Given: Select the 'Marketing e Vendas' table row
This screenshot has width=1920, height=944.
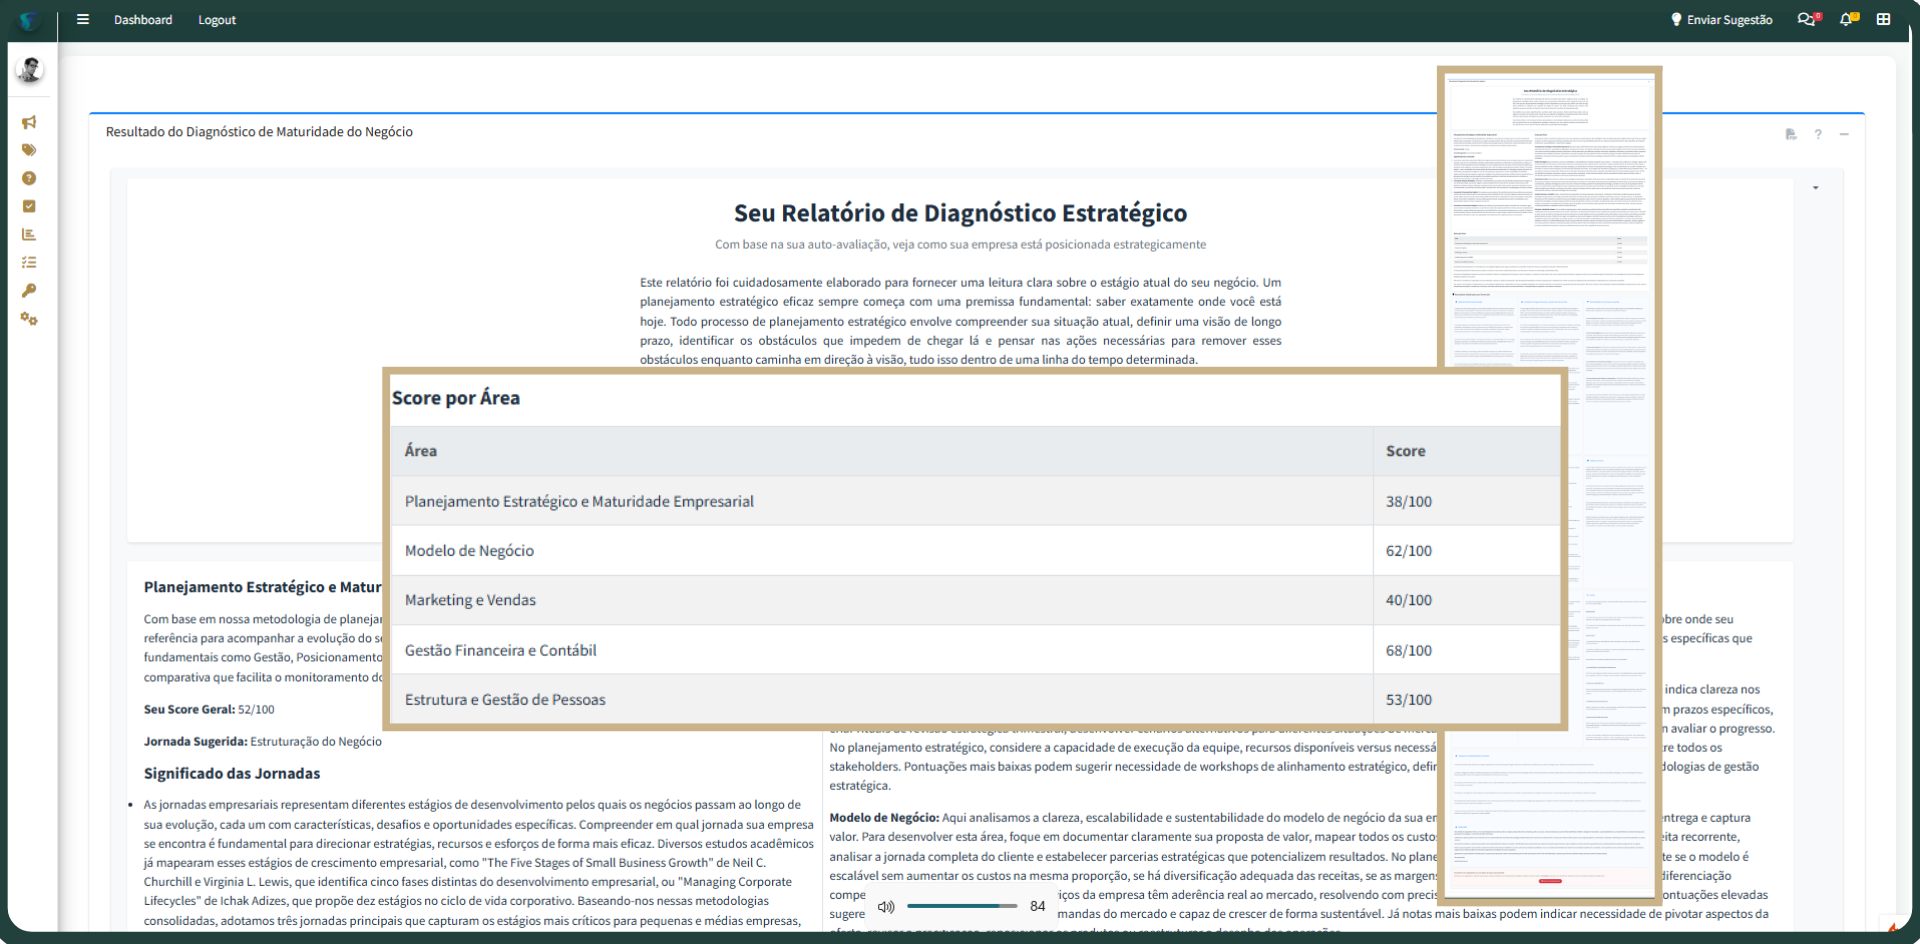Looking at the screenshot, I should 976,600.
